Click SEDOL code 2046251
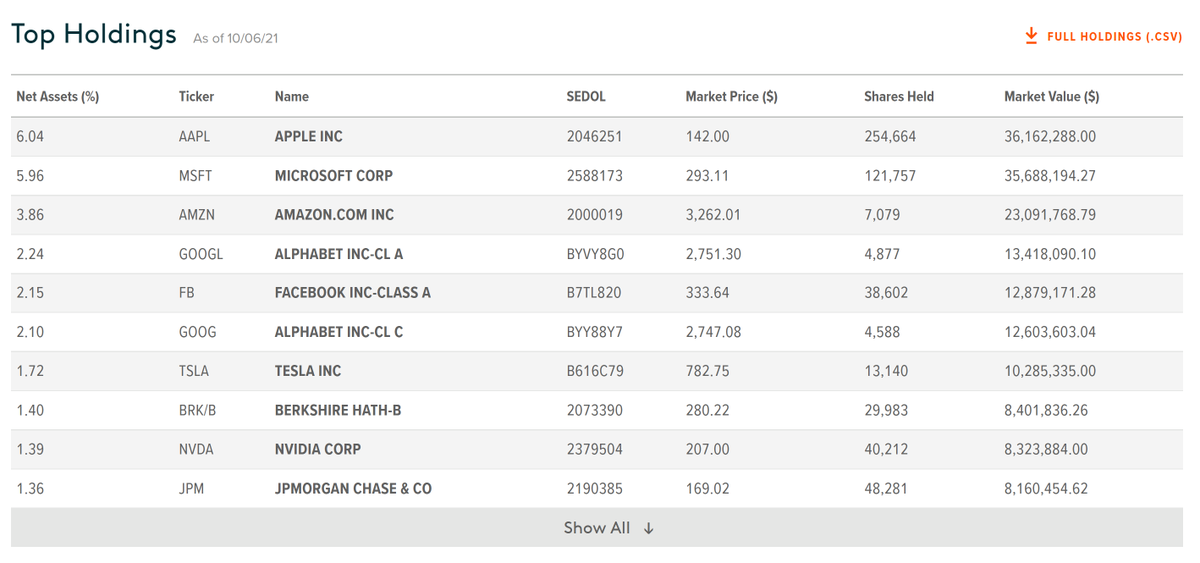The image size is (1200, 563). coord(594,136)
